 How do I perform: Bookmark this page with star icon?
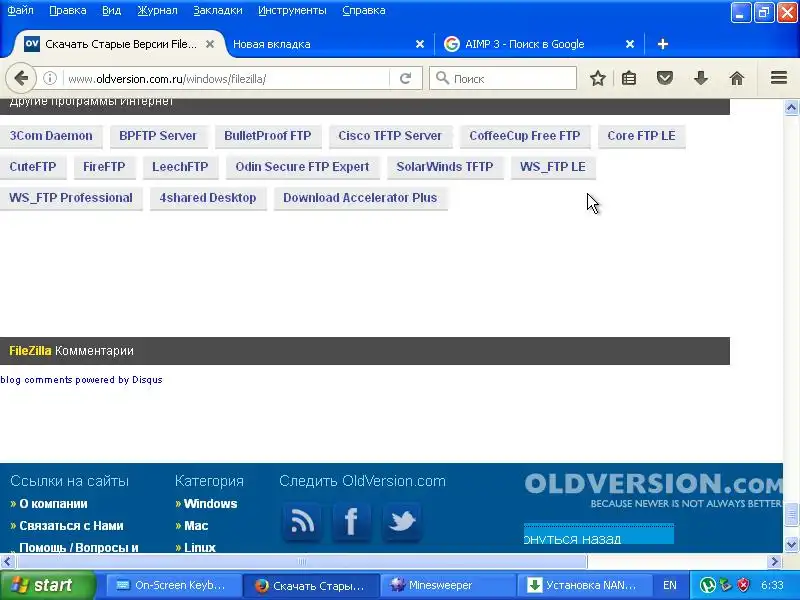point(597,79)
